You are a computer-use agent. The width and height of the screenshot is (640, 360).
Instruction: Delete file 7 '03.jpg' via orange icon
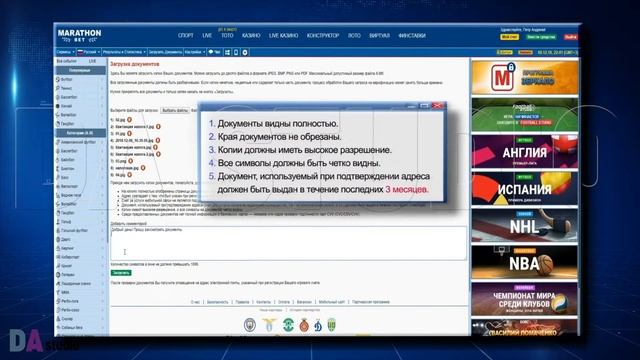130,161
